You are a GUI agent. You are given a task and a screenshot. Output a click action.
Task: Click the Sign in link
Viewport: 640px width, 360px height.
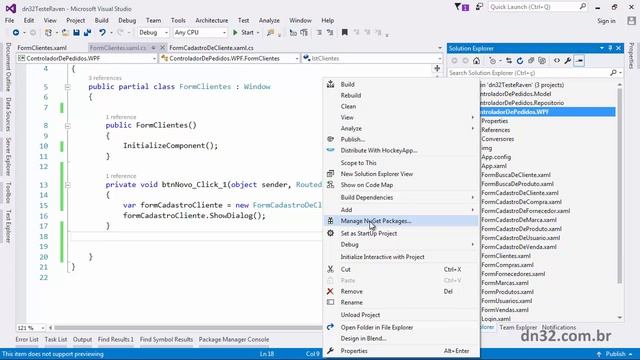(606, 21)
